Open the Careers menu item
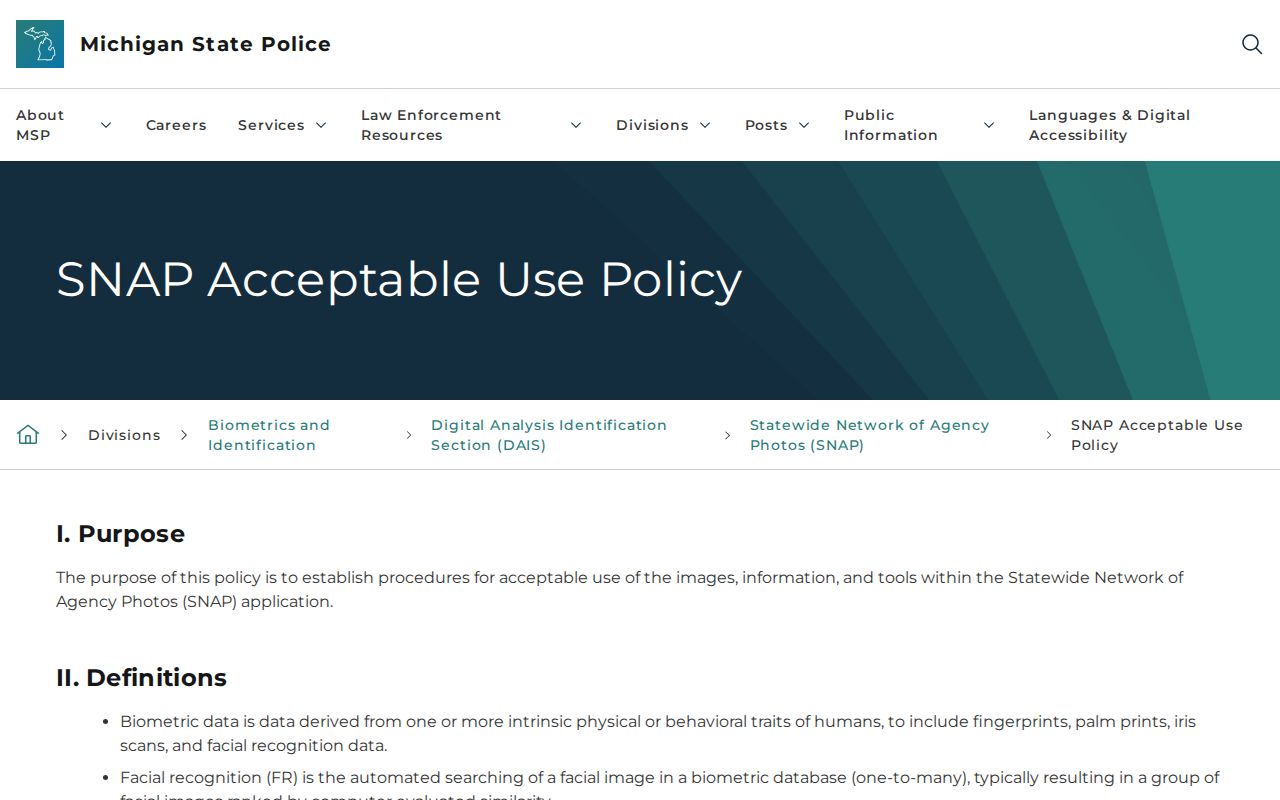Screen dimensions: 1280x800 176,125
